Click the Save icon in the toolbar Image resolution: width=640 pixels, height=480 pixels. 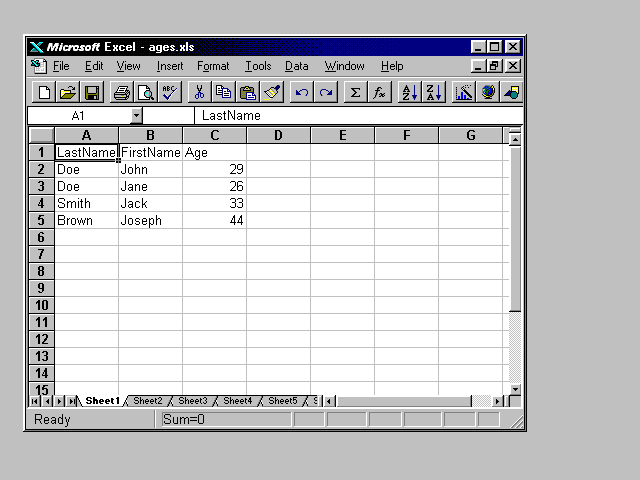[x=92, y=93]
